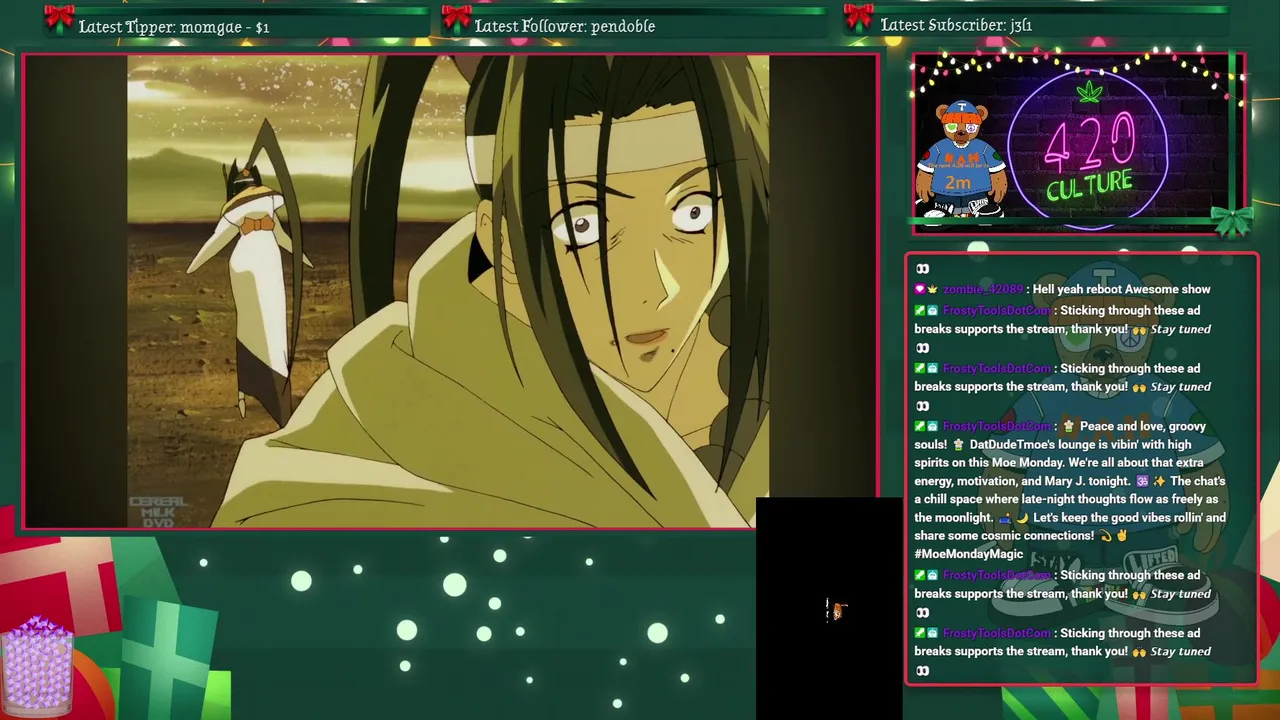Click the purple bead jar in bottom-left corner
Screen dimensions: 1280x720
coord(37,665)
